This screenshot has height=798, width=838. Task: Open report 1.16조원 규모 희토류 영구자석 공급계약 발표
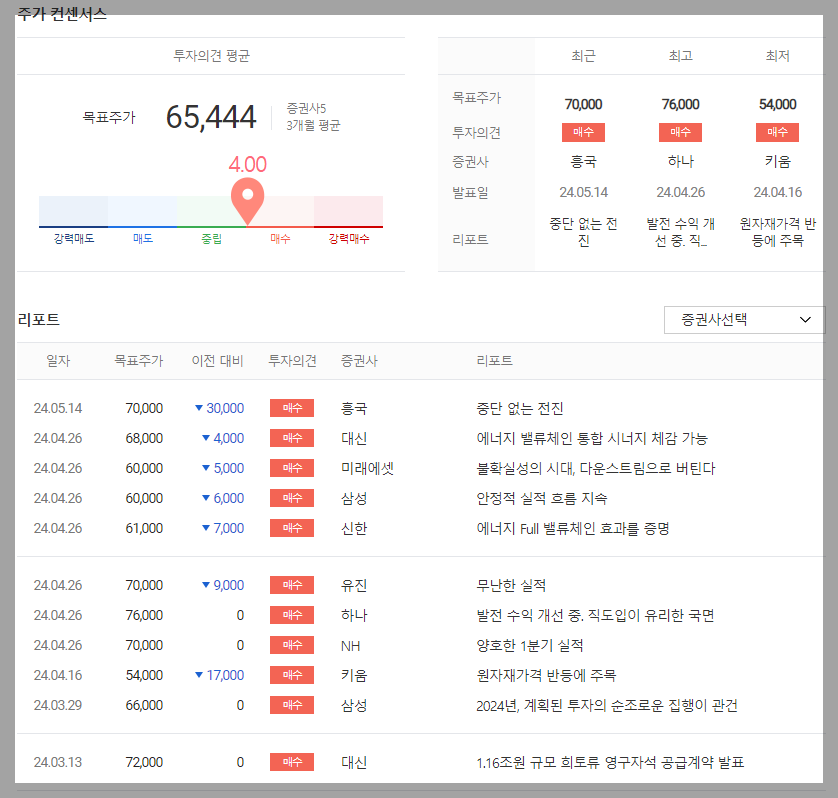click(x=610, y=762)
